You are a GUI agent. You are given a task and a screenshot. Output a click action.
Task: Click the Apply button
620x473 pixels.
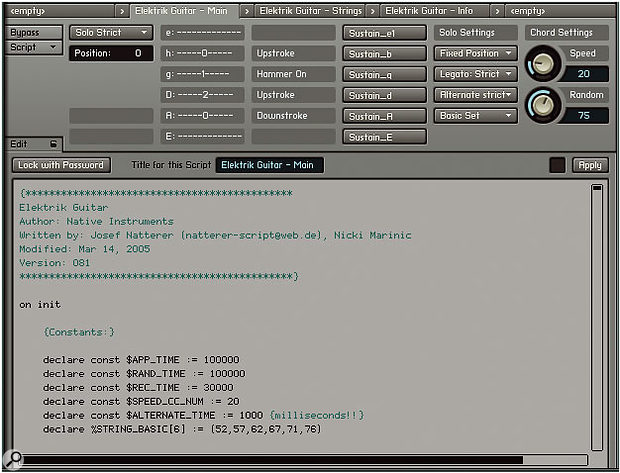click(590, 165)
